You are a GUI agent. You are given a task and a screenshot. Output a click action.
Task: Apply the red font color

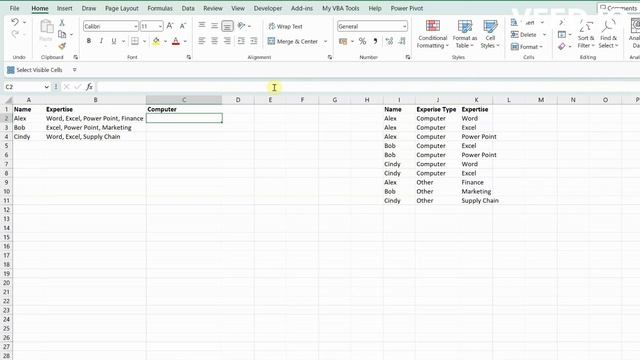coord(176,41)
